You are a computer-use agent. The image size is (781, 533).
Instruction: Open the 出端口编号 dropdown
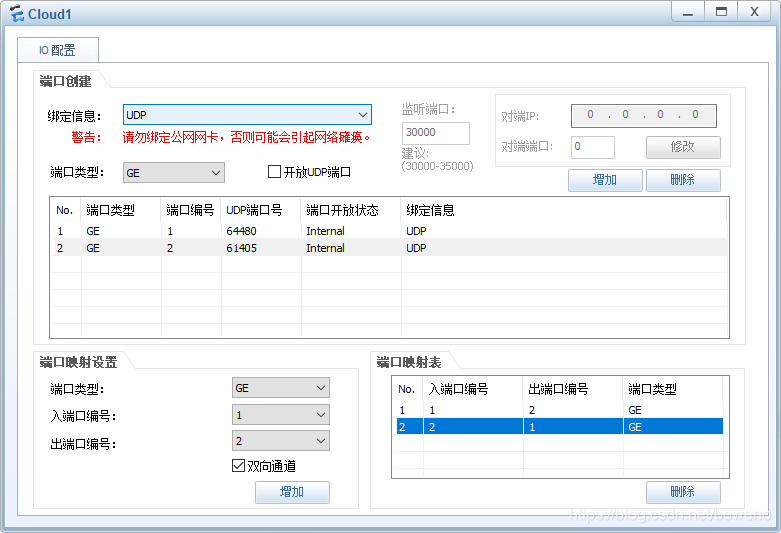coord(281,441)
